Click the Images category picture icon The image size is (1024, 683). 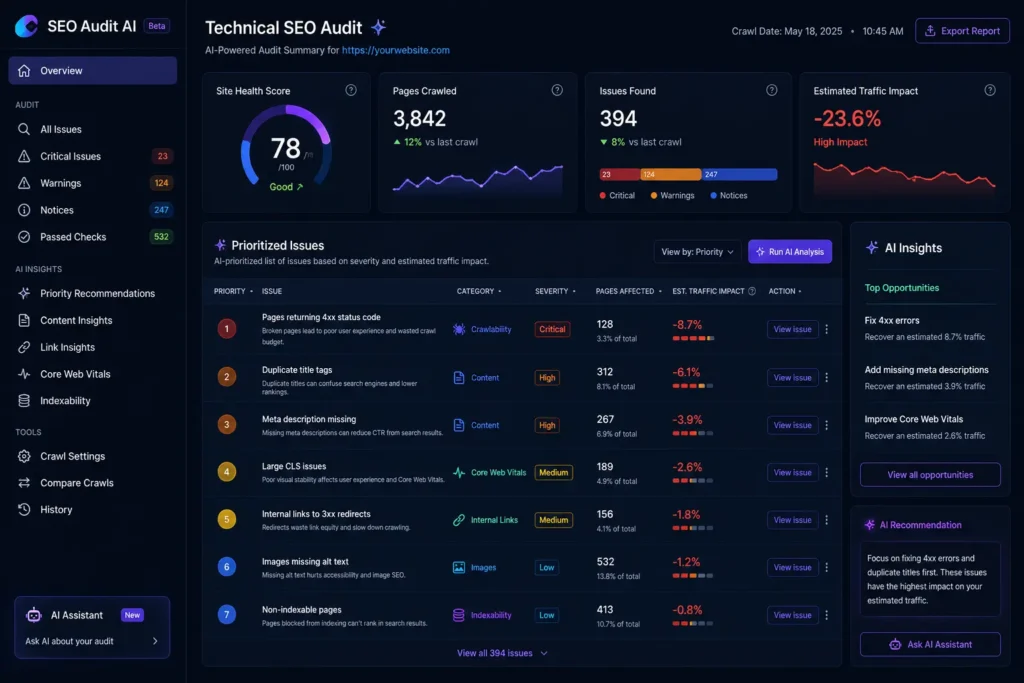click(x=459, y=567)
